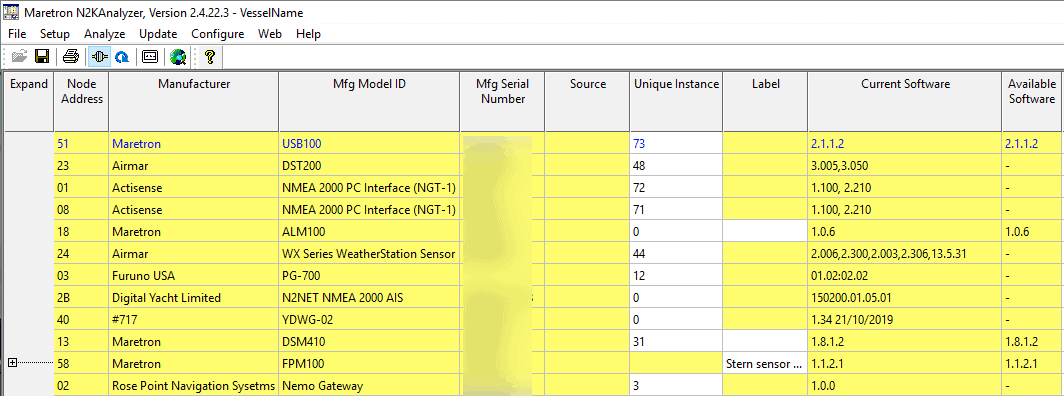Click the printer icon in toolbar
The image size is (1064, 396).
[71, 57]
